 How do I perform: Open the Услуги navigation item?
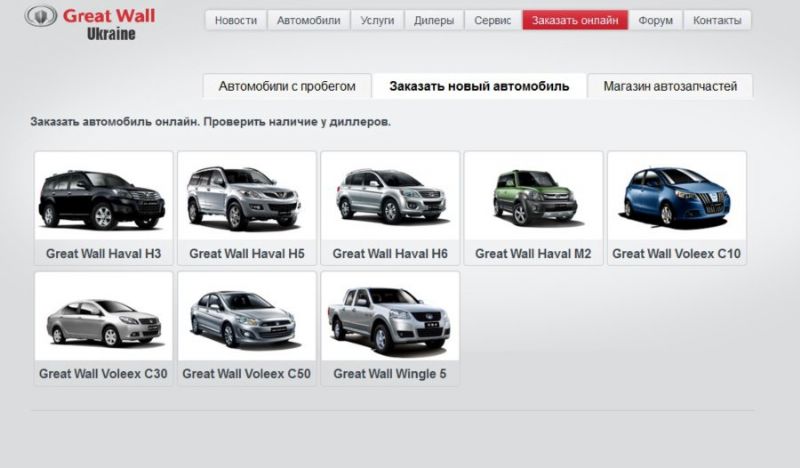(377, 20)
